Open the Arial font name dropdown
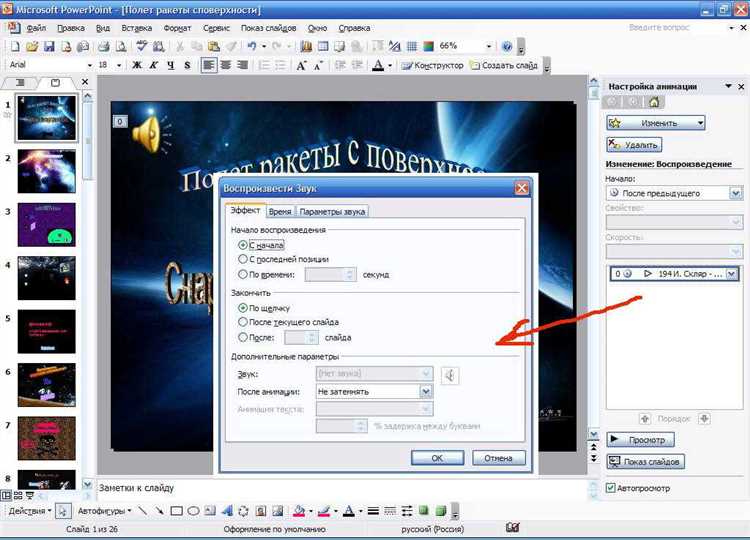The width and height of the screenshot is (750, 540). (89, 65)
